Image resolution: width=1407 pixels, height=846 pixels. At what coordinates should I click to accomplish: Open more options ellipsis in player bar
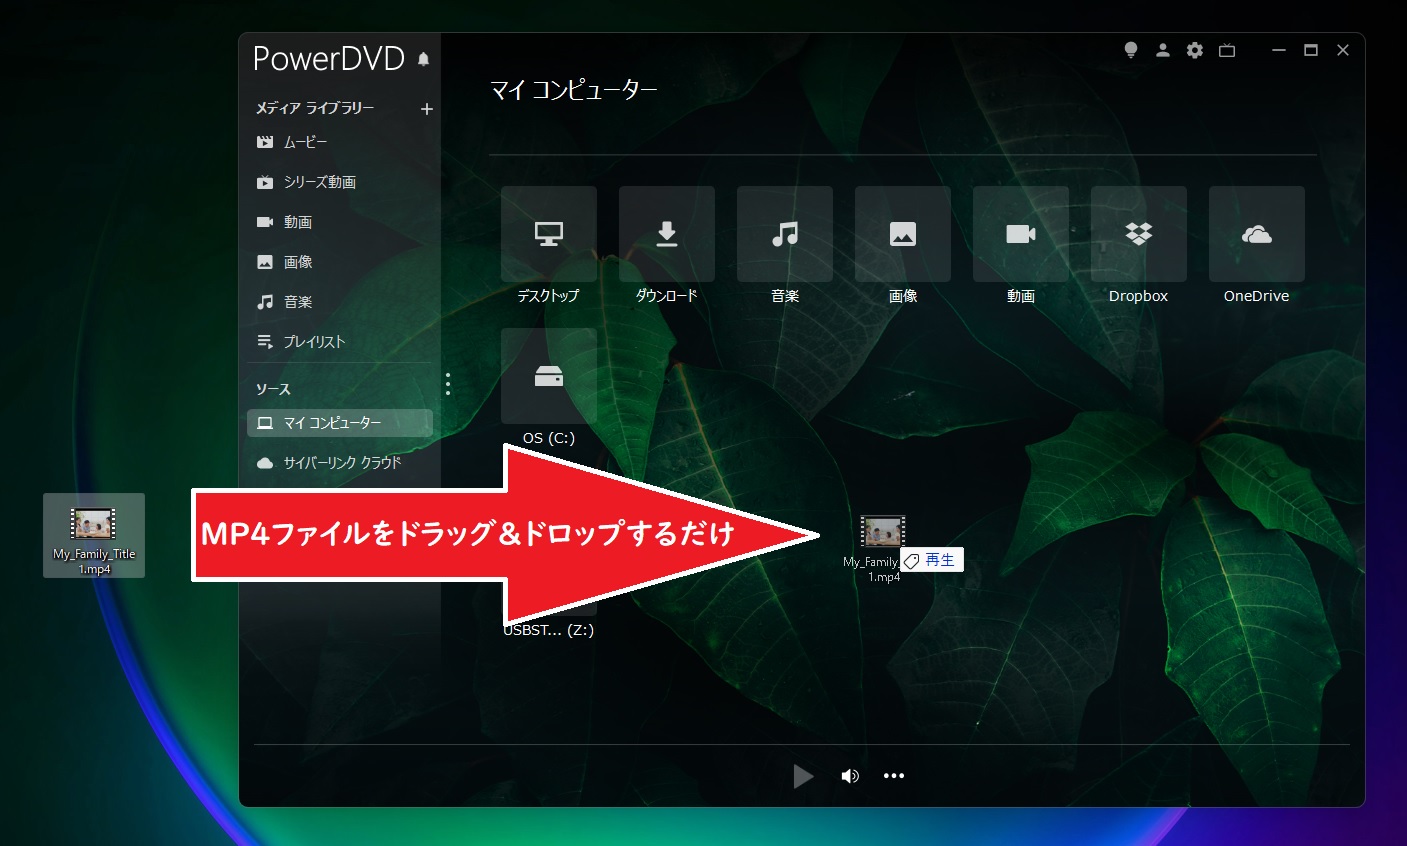click(x=894, y=776)
